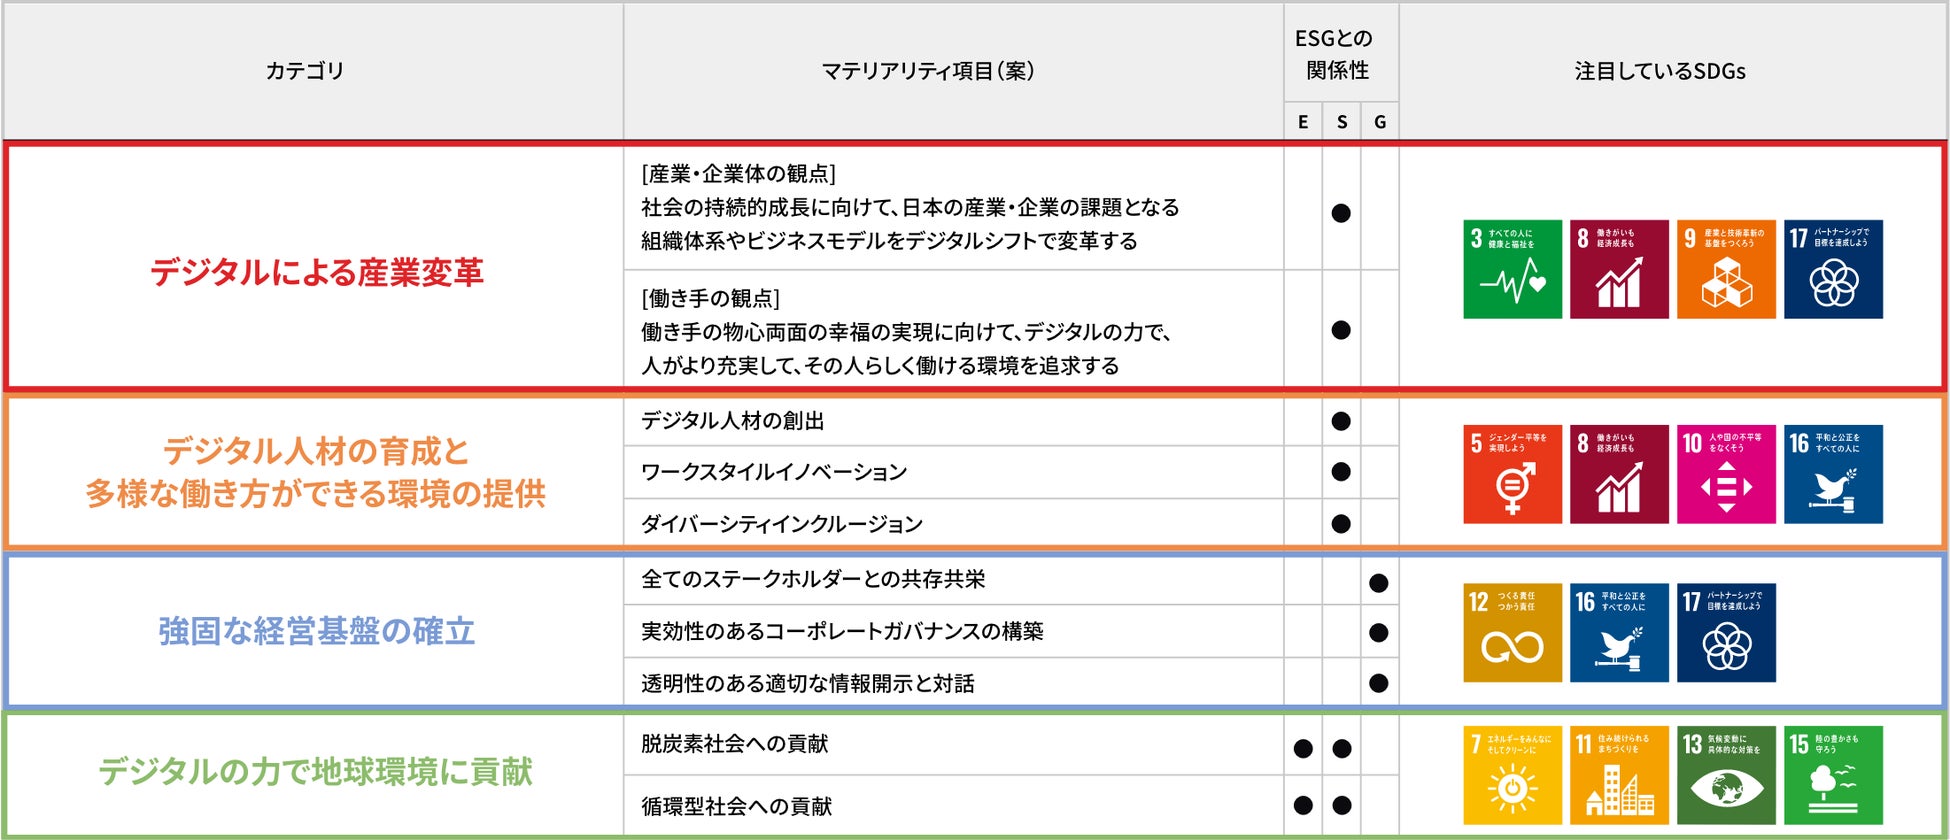Viewport: 1950px width, 840px height.
Task: Click the SDG 3 health icon
Action: click(x=1512, y=269)
